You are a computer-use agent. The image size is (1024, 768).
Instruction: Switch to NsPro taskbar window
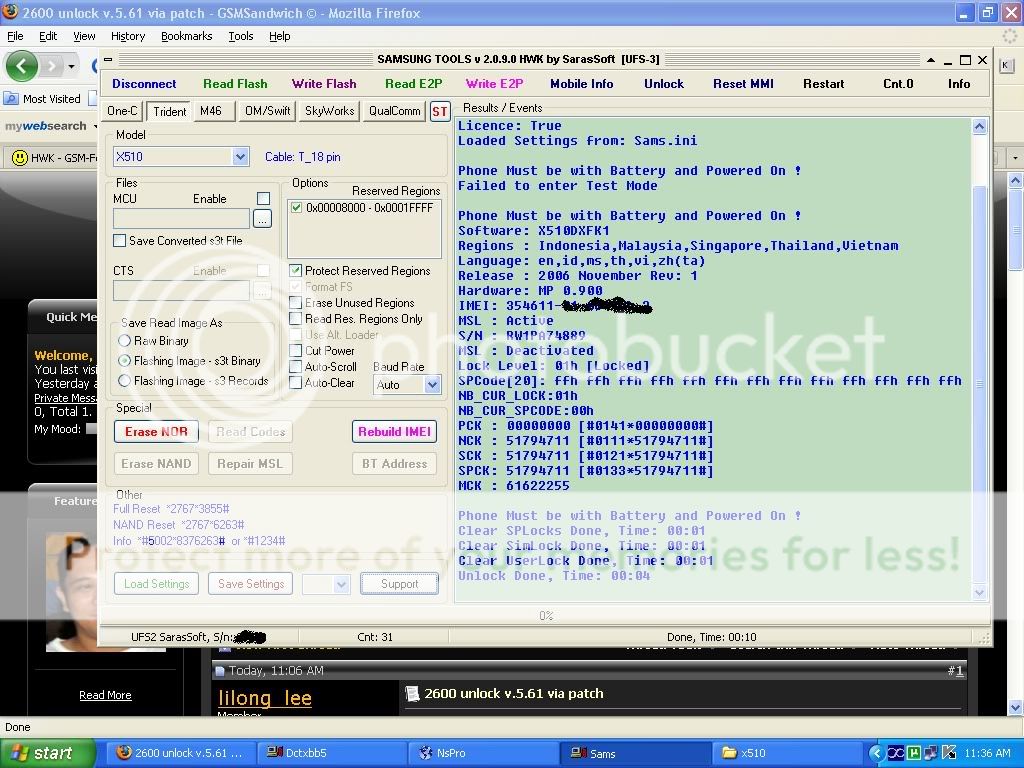(484, 753)
